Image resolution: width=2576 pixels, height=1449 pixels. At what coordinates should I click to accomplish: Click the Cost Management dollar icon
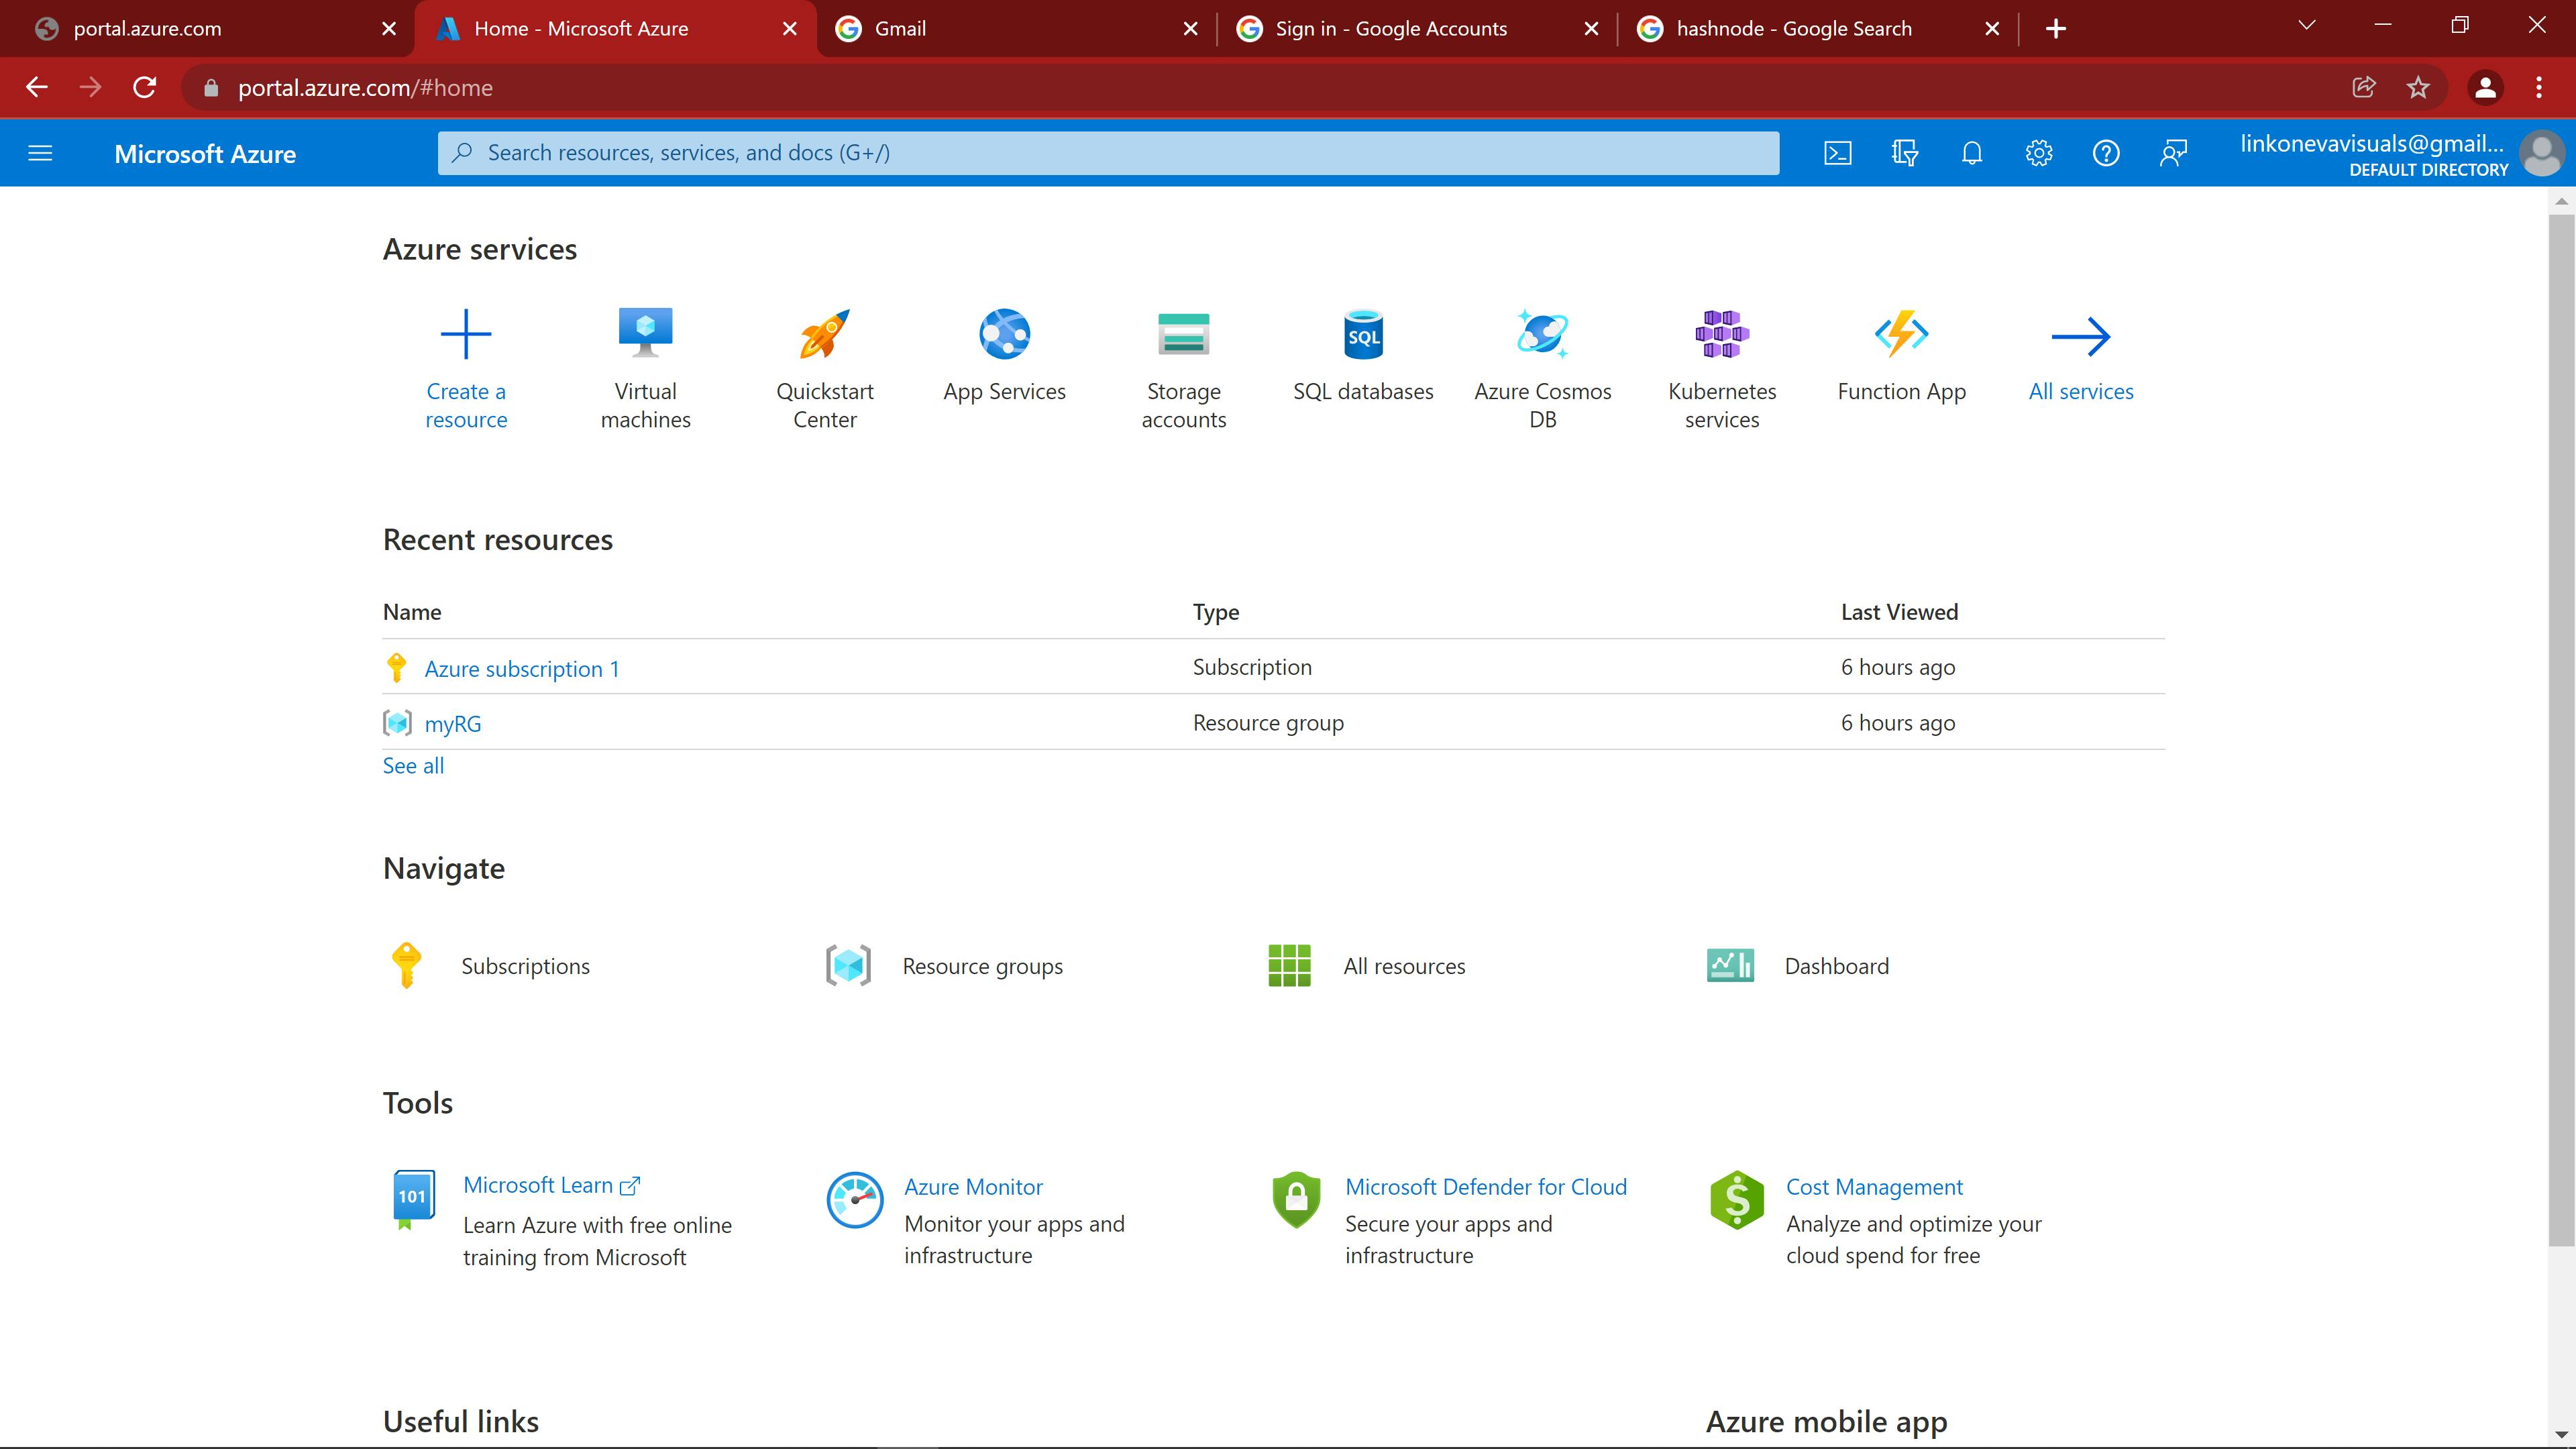click(1737, 1200)
